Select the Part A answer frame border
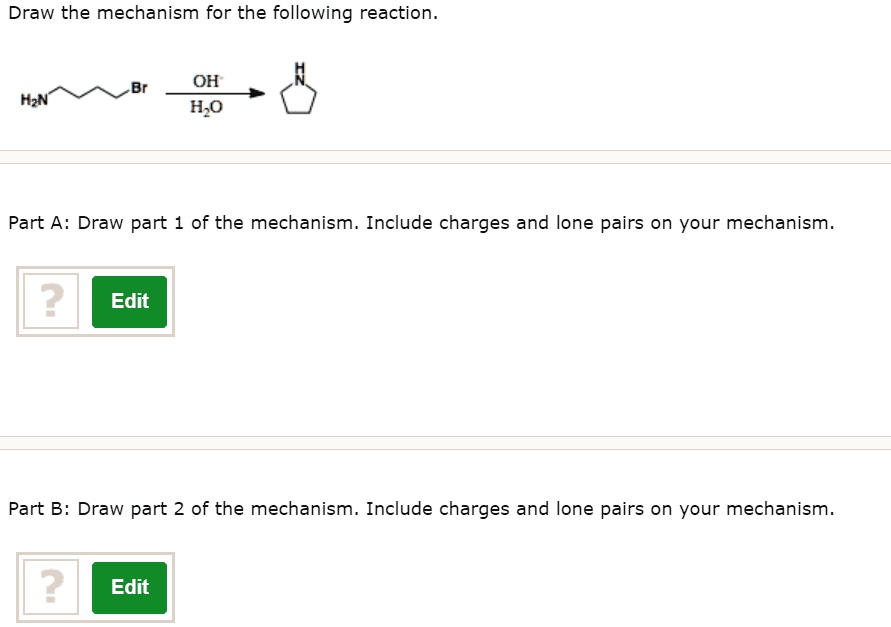Image resolution: width=891 pixels, height=627 pixels. (x=95, y=265)
